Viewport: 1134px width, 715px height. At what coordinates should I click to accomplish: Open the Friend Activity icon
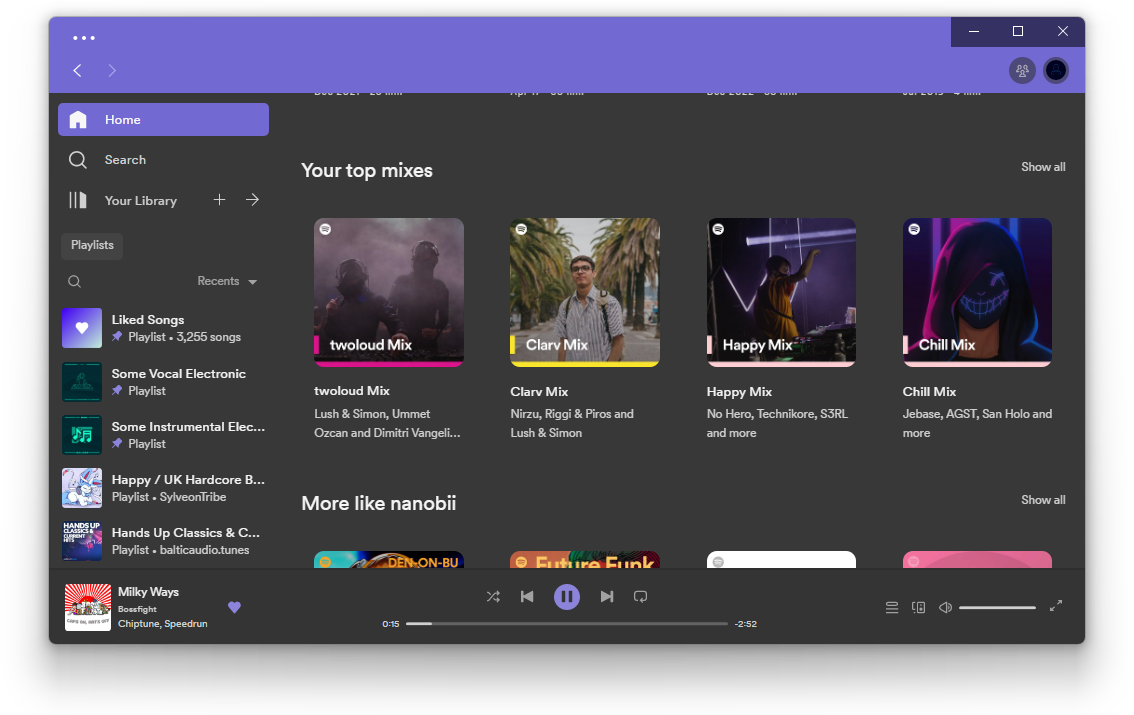(1022, 71)
